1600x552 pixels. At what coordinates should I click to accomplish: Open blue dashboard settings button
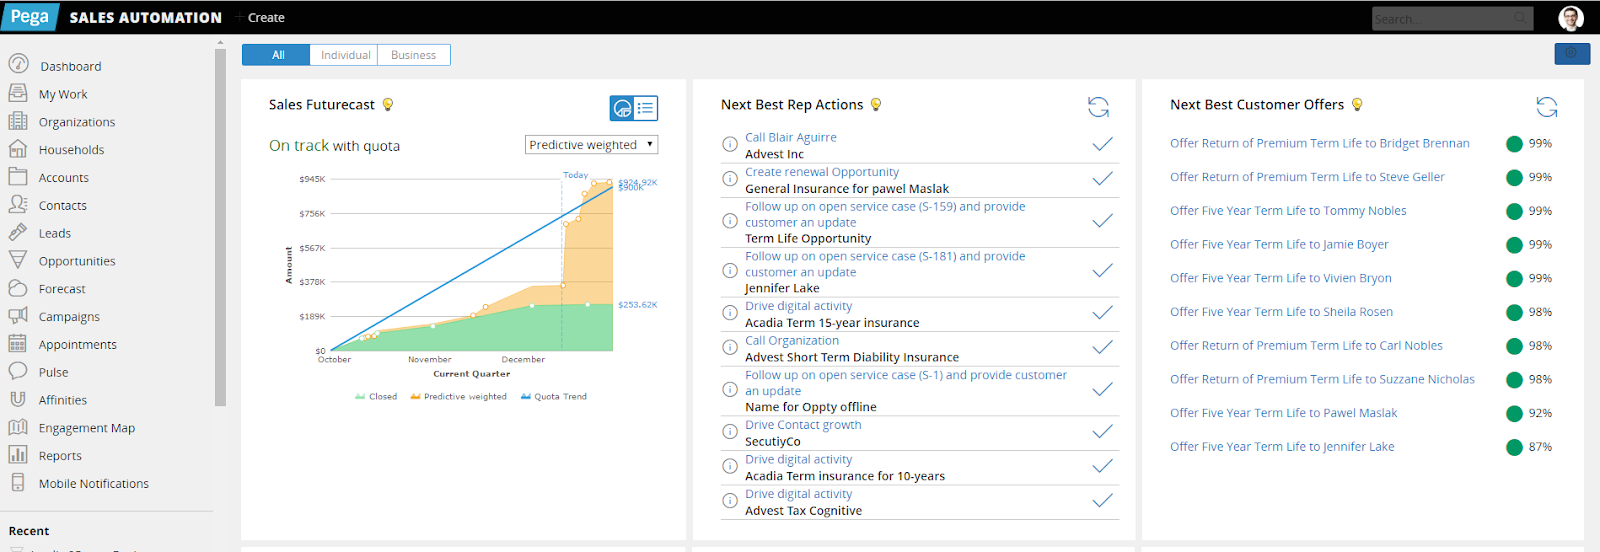1571,53
